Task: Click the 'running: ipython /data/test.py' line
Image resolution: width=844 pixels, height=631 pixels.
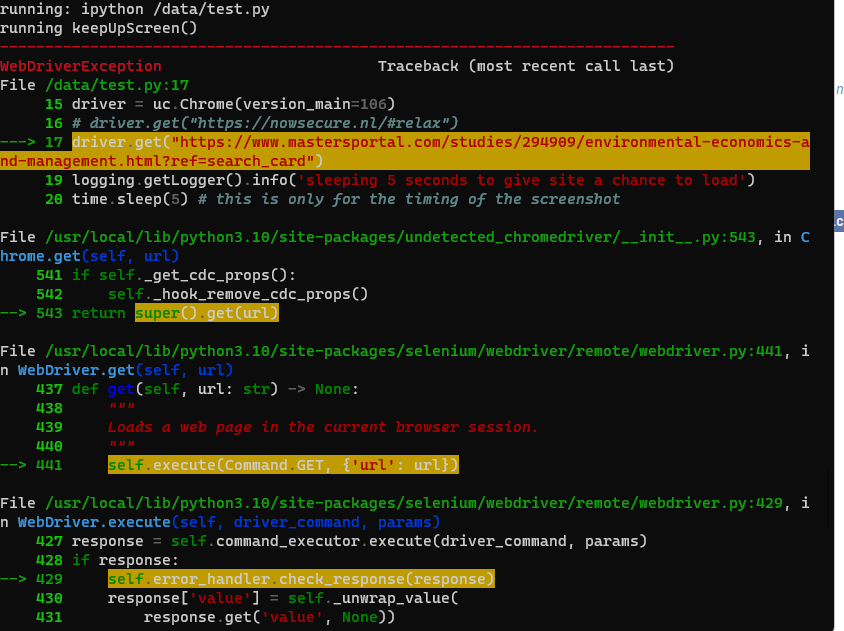Action: click(x=135, y=9)
